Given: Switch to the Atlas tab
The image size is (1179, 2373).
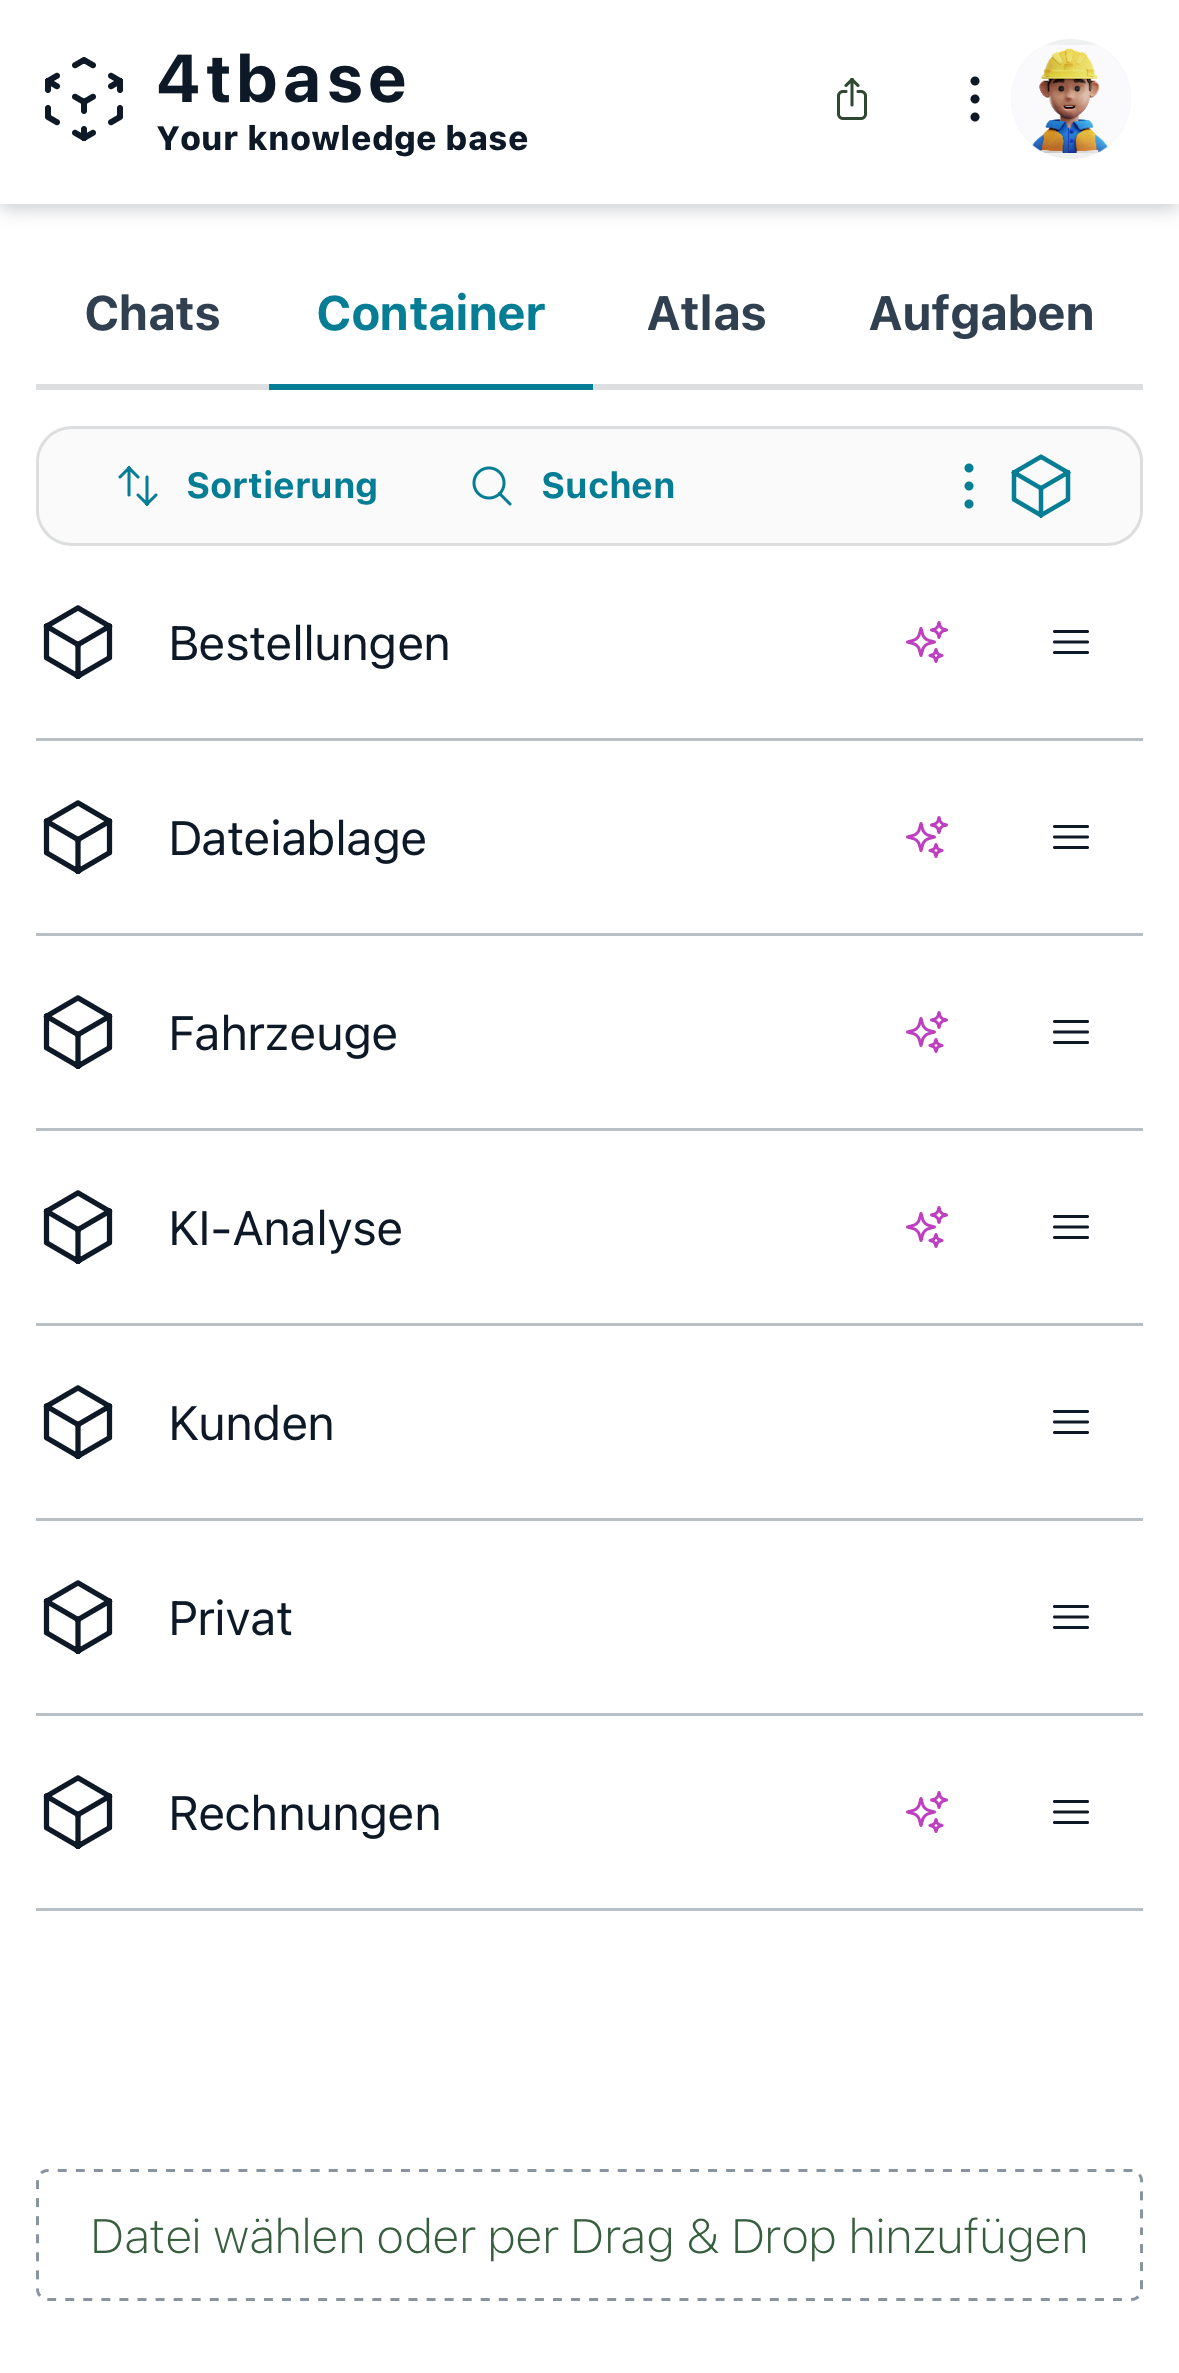Looking at the screenshot, I should (x=706, y=314).
